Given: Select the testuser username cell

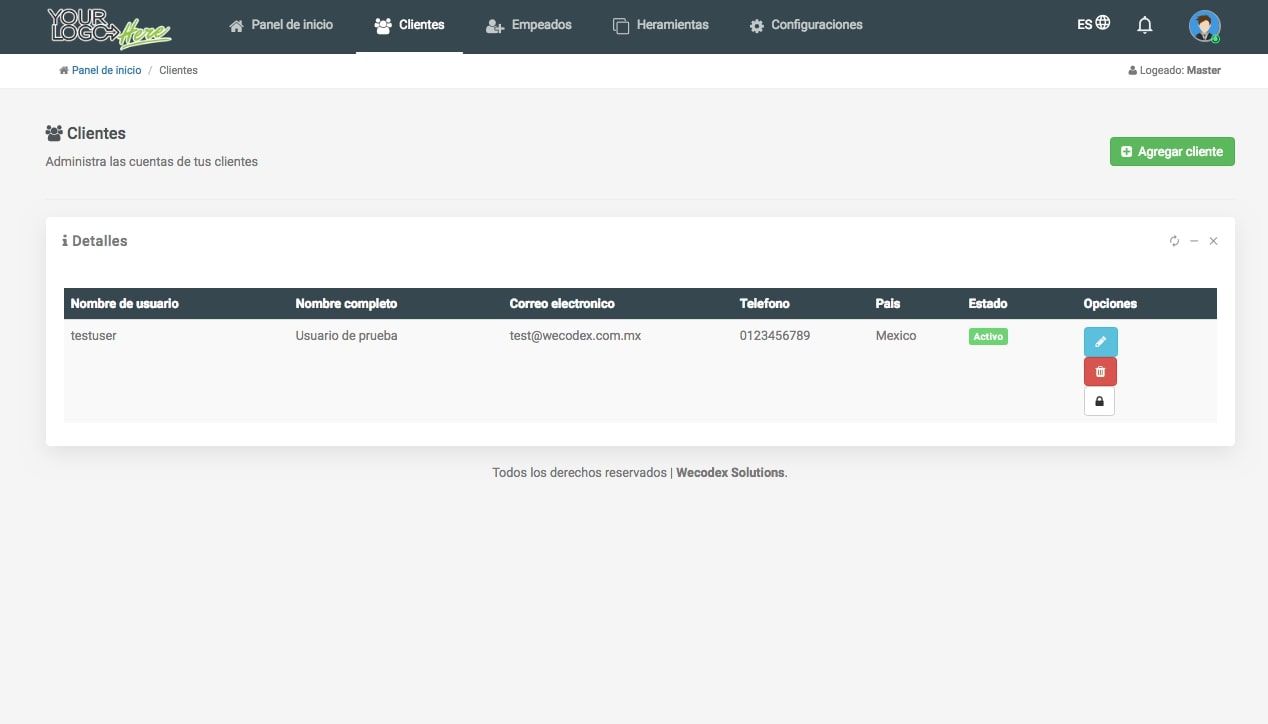Looking at the screenshot, I should point(94,336).
